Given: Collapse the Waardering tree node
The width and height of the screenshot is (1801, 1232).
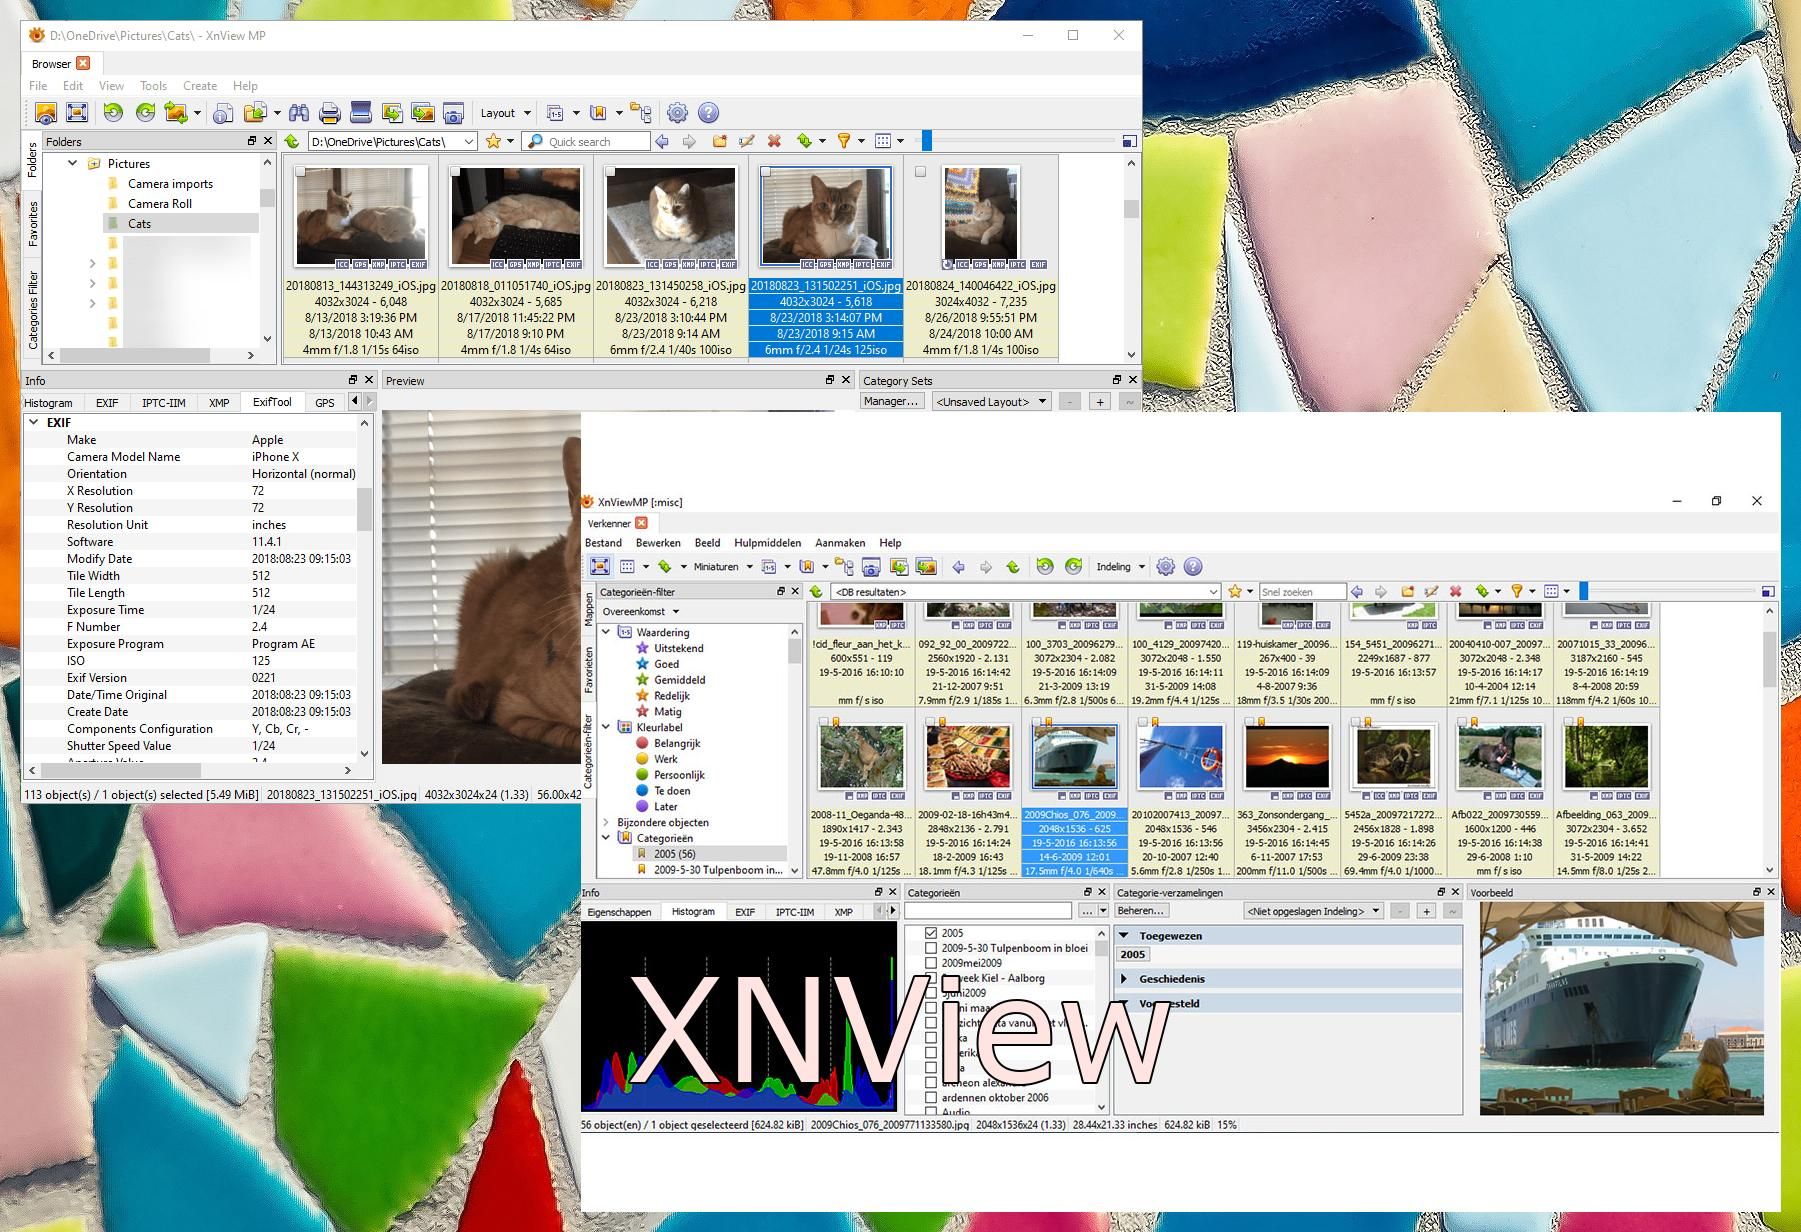Looking at the screenshot, I should pos(606,632).
